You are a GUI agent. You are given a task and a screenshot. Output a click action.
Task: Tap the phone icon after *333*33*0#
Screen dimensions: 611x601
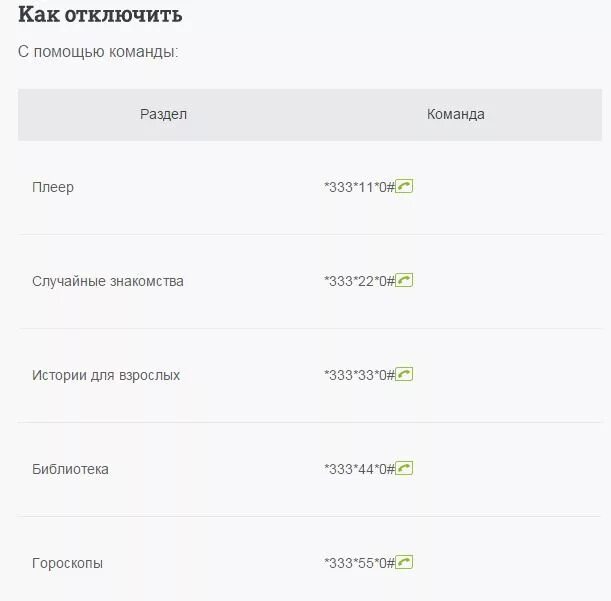404,374
